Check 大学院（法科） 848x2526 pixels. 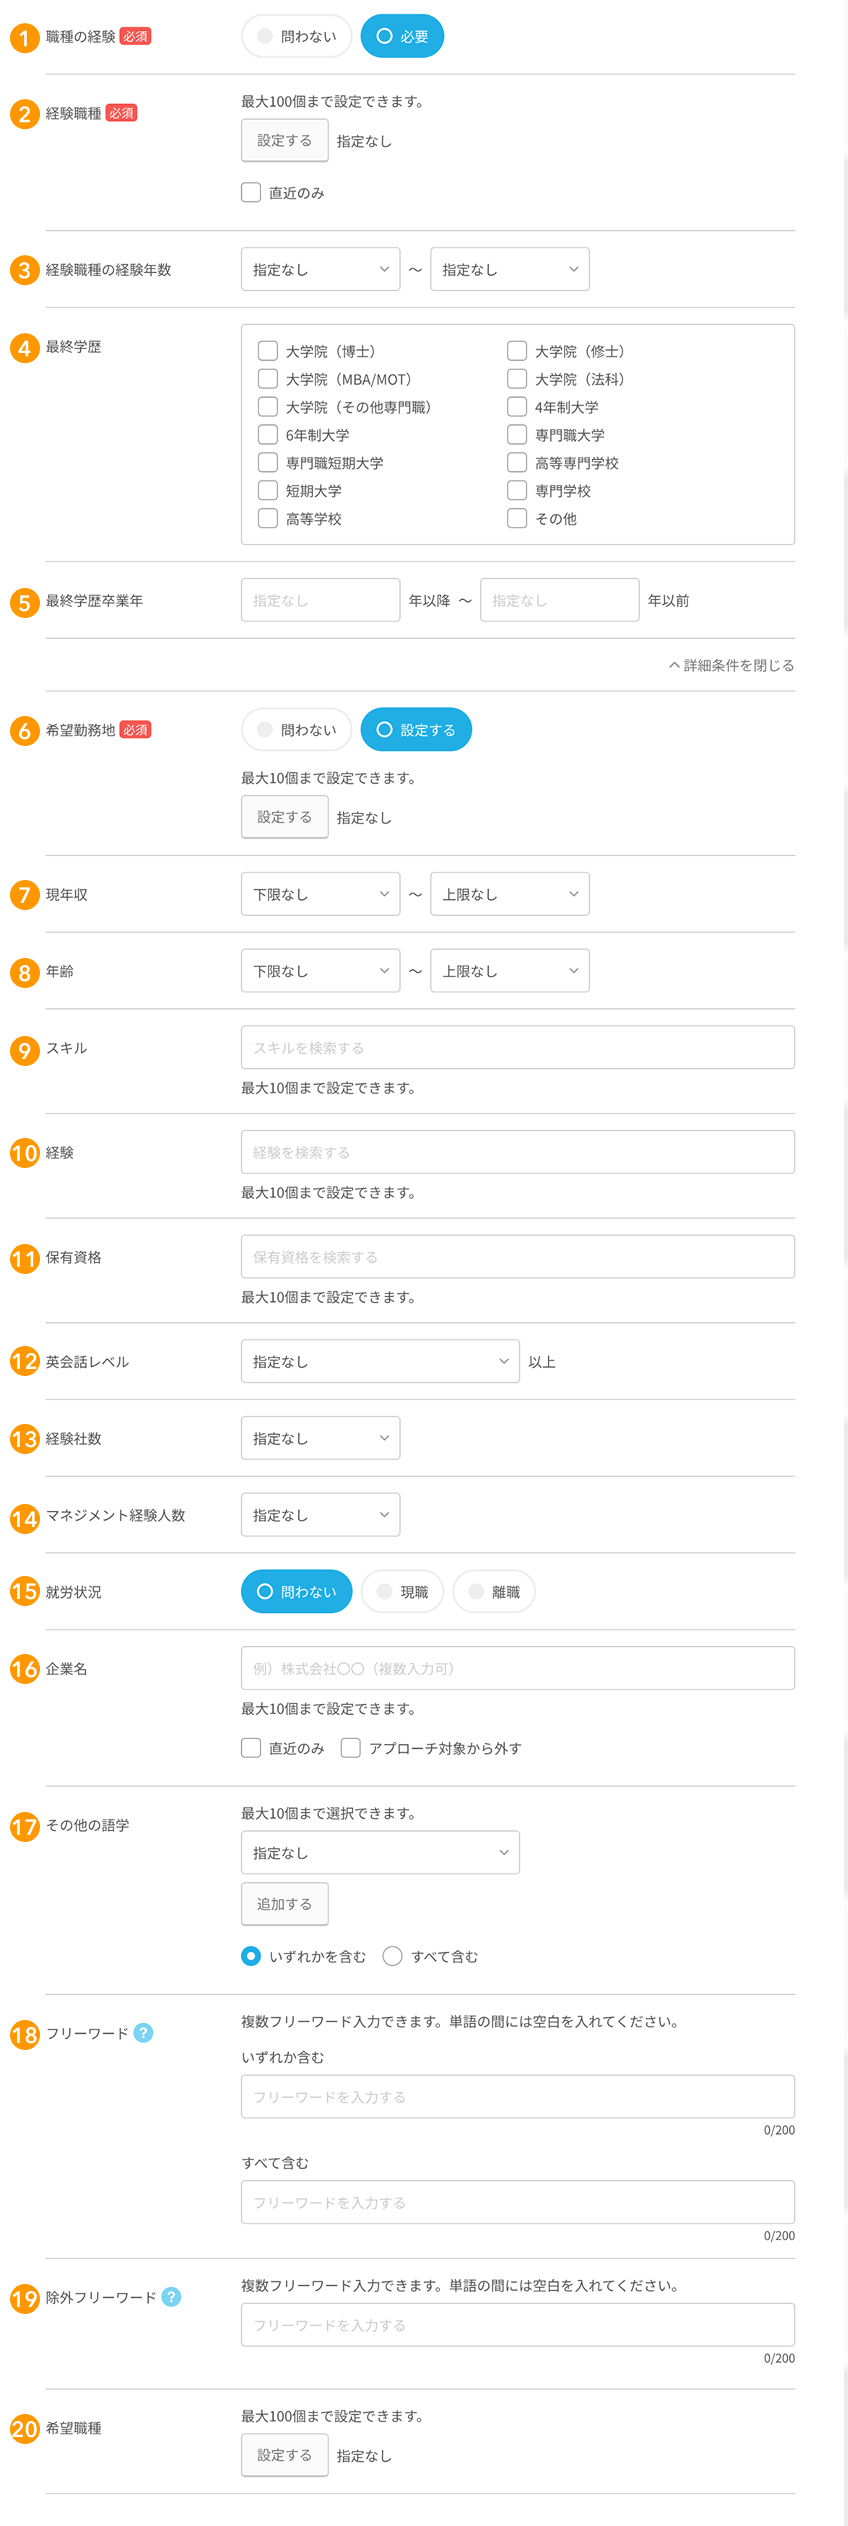(x=517, y=379)
